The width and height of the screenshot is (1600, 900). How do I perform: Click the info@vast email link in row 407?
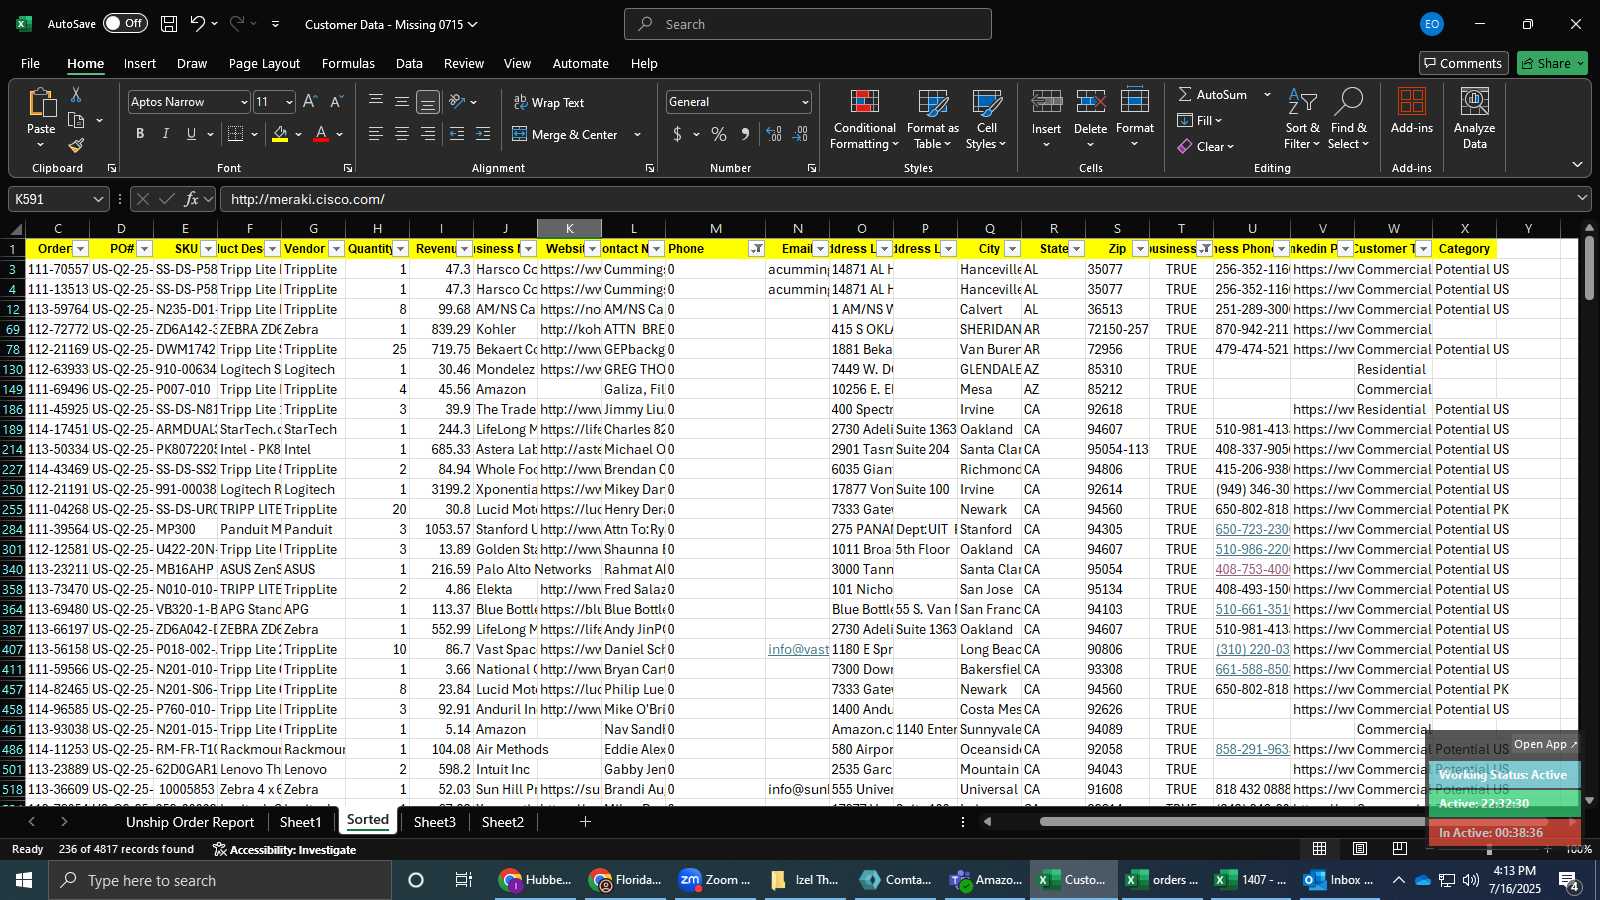click(798, 649)
